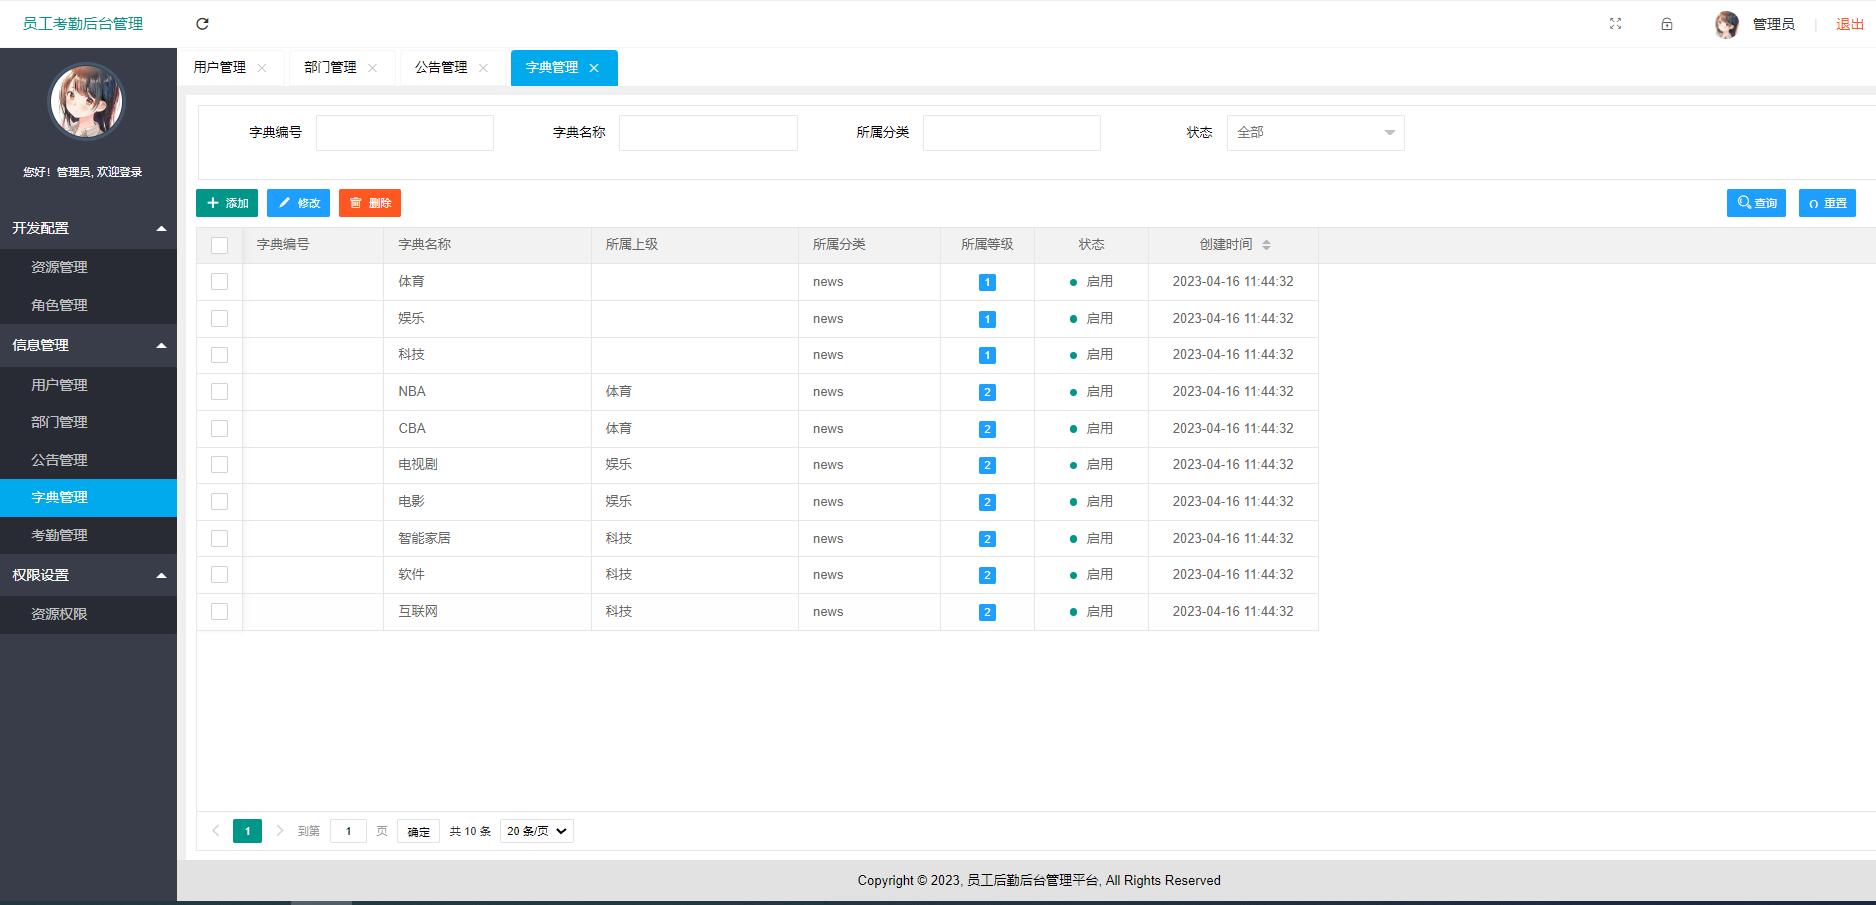Viewport: 1876px width, 905px height.
Task: Click the 删除 button
Action: (370, 203)
